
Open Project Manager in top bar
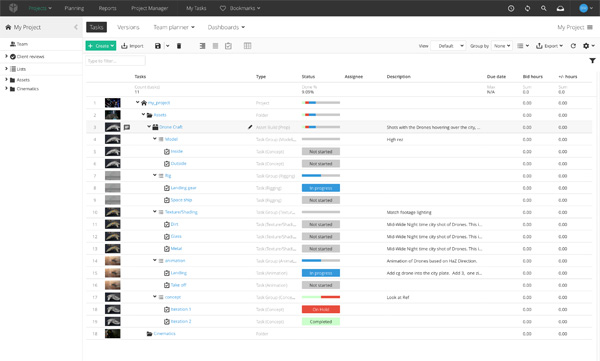(150, 8)
